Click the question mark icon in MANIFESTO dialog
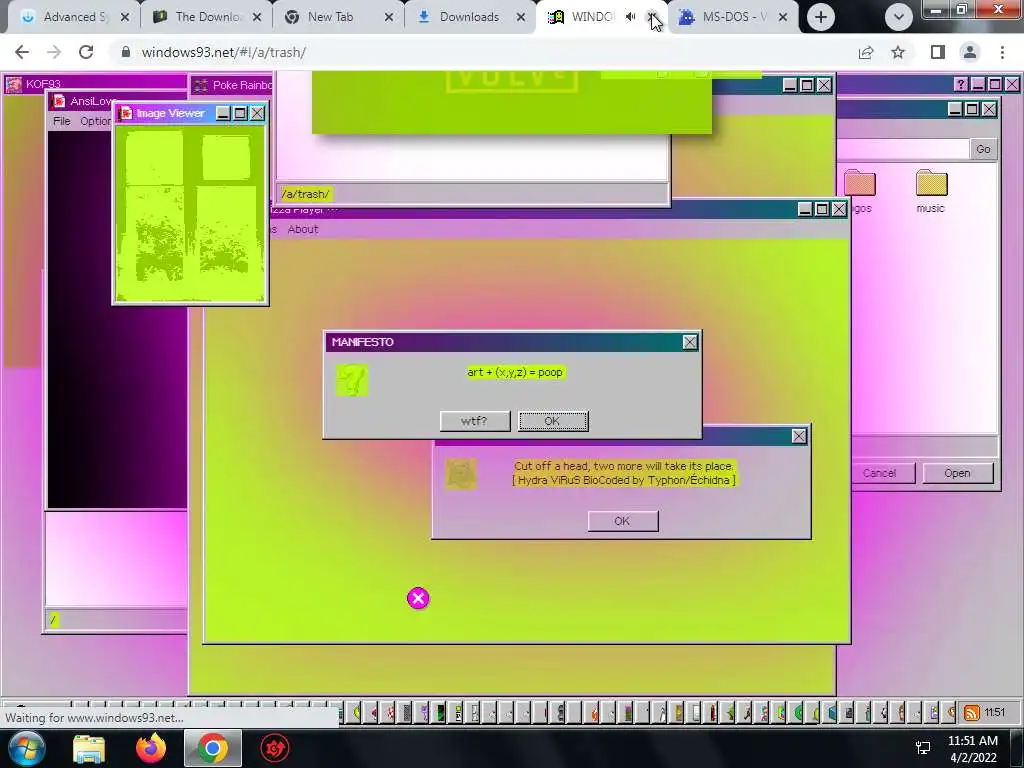 coord(352,380)
